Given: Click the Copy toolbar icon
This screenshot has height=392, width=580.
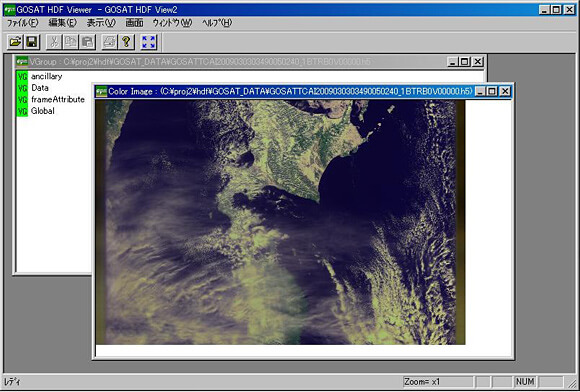Looking at the screenshot, I should [70, 42].
